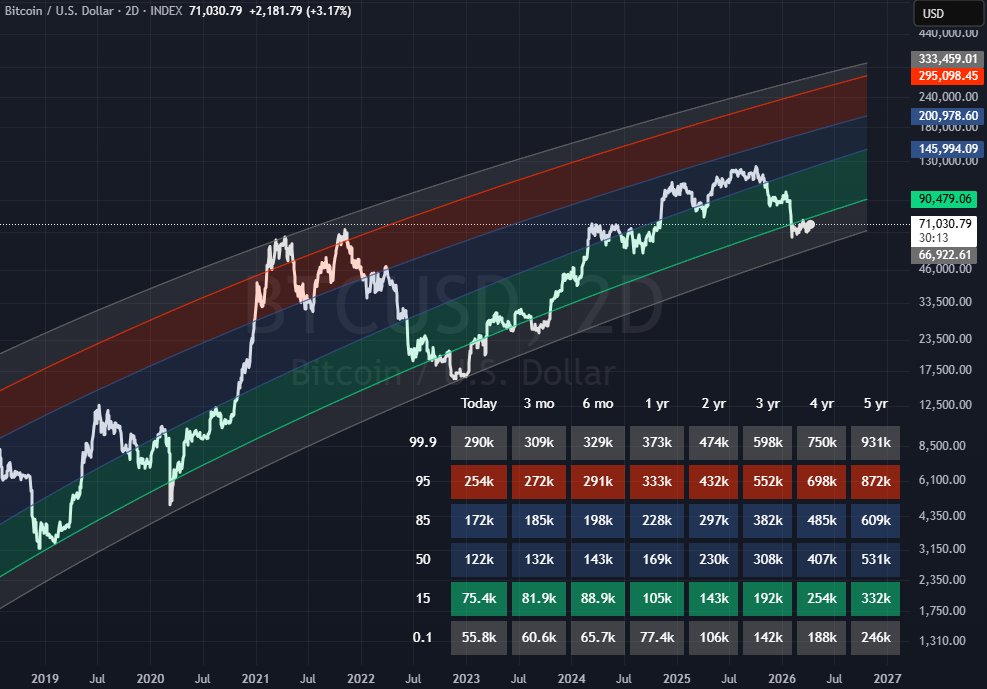Click the 60.6k cell
The width and height of the screenshot is (987, 689).
tap(539, 637)
